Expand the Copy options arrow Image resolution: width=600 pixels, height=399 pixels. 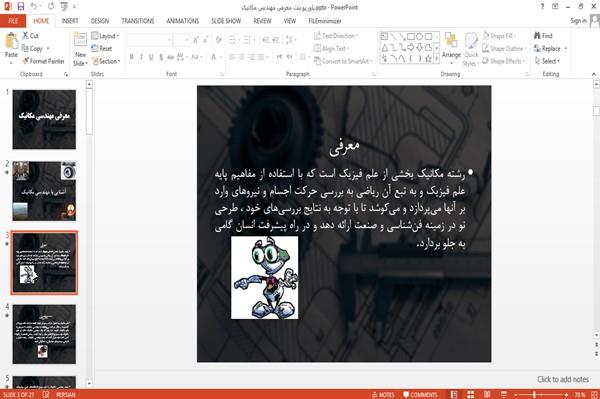(x=48, y=49)
